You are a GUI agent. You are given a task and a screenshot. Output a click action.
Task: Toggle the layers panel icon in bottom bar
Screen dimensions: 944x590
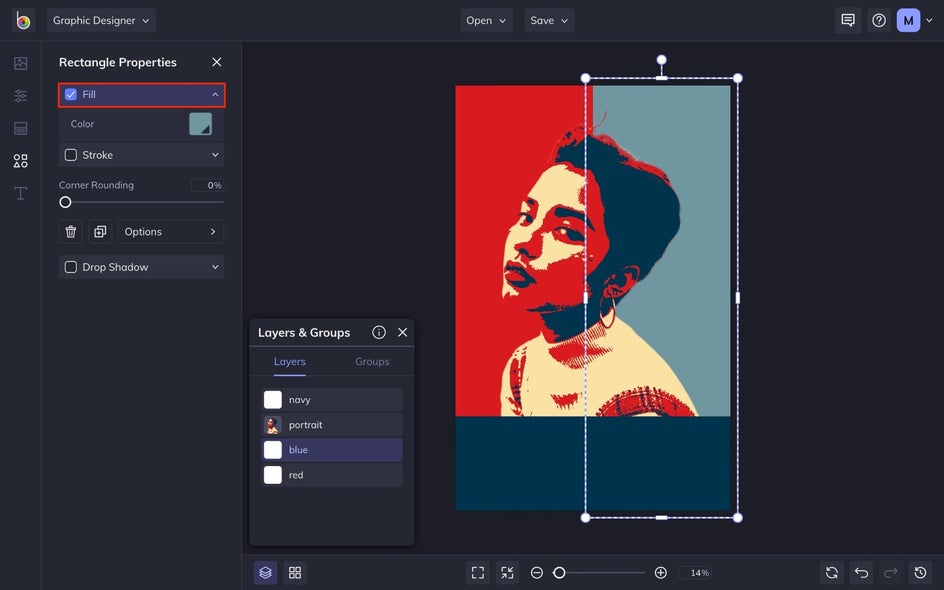pyautogui.click(x=265, y=573)
